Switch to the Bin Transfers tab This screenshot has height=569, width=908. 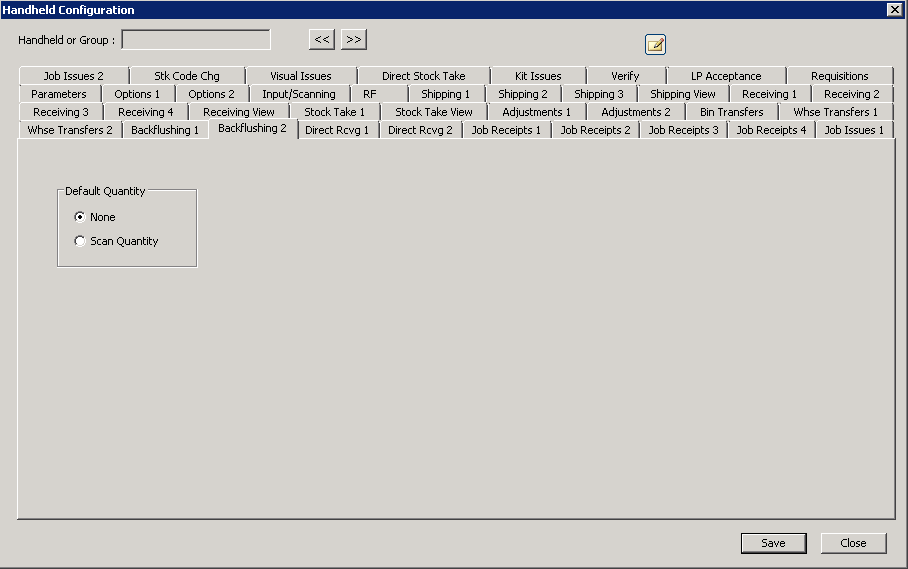tap(731, 112)
